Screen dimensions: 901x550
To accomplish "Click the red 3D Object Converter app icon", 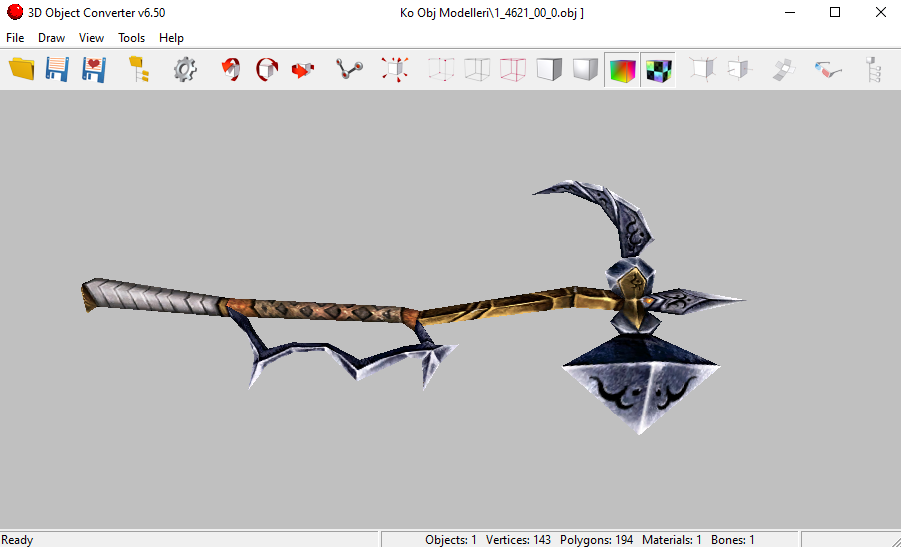I will (x=15, y=11).
